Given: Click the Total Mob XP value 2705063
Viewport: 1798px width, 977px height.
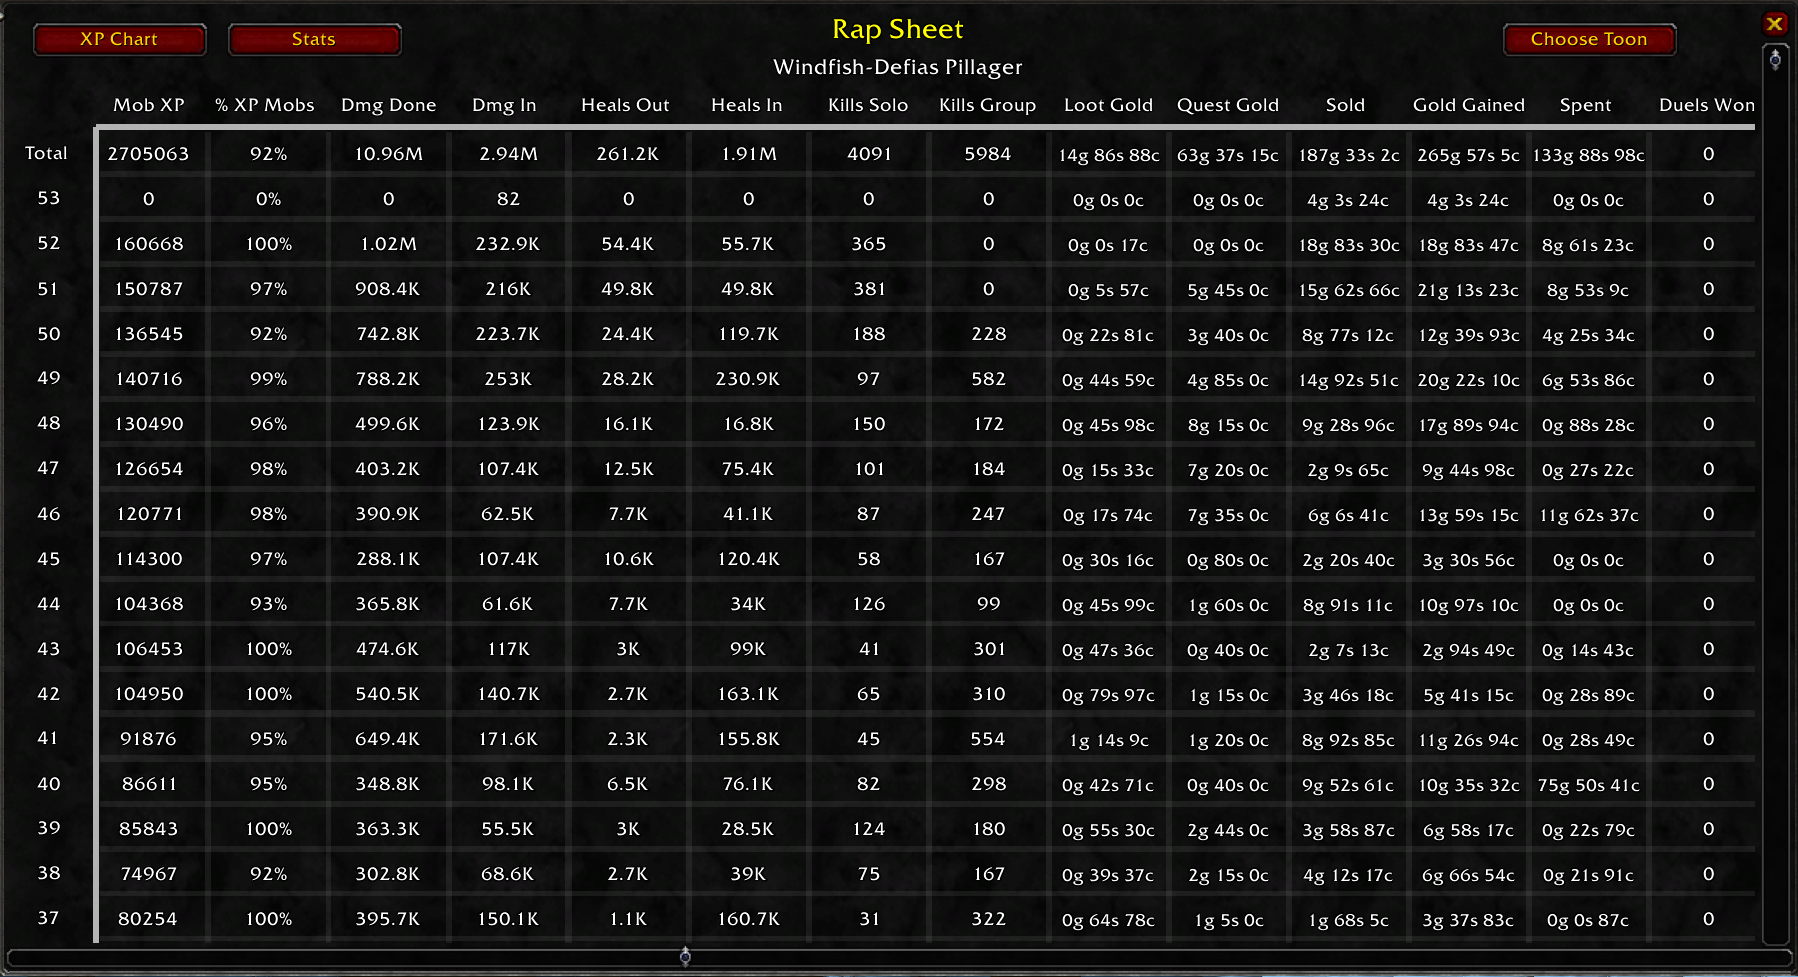Looking at the screenshot, I should (x=149, y=154).
